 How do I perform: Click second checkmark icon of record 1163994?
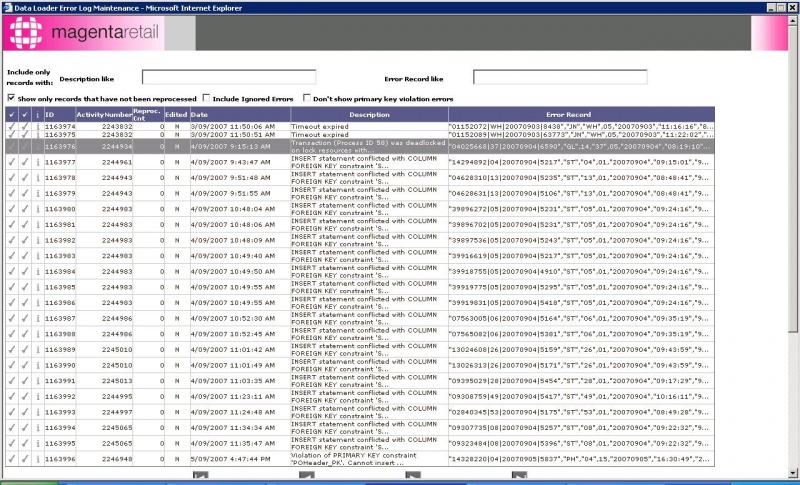point(25,427)
